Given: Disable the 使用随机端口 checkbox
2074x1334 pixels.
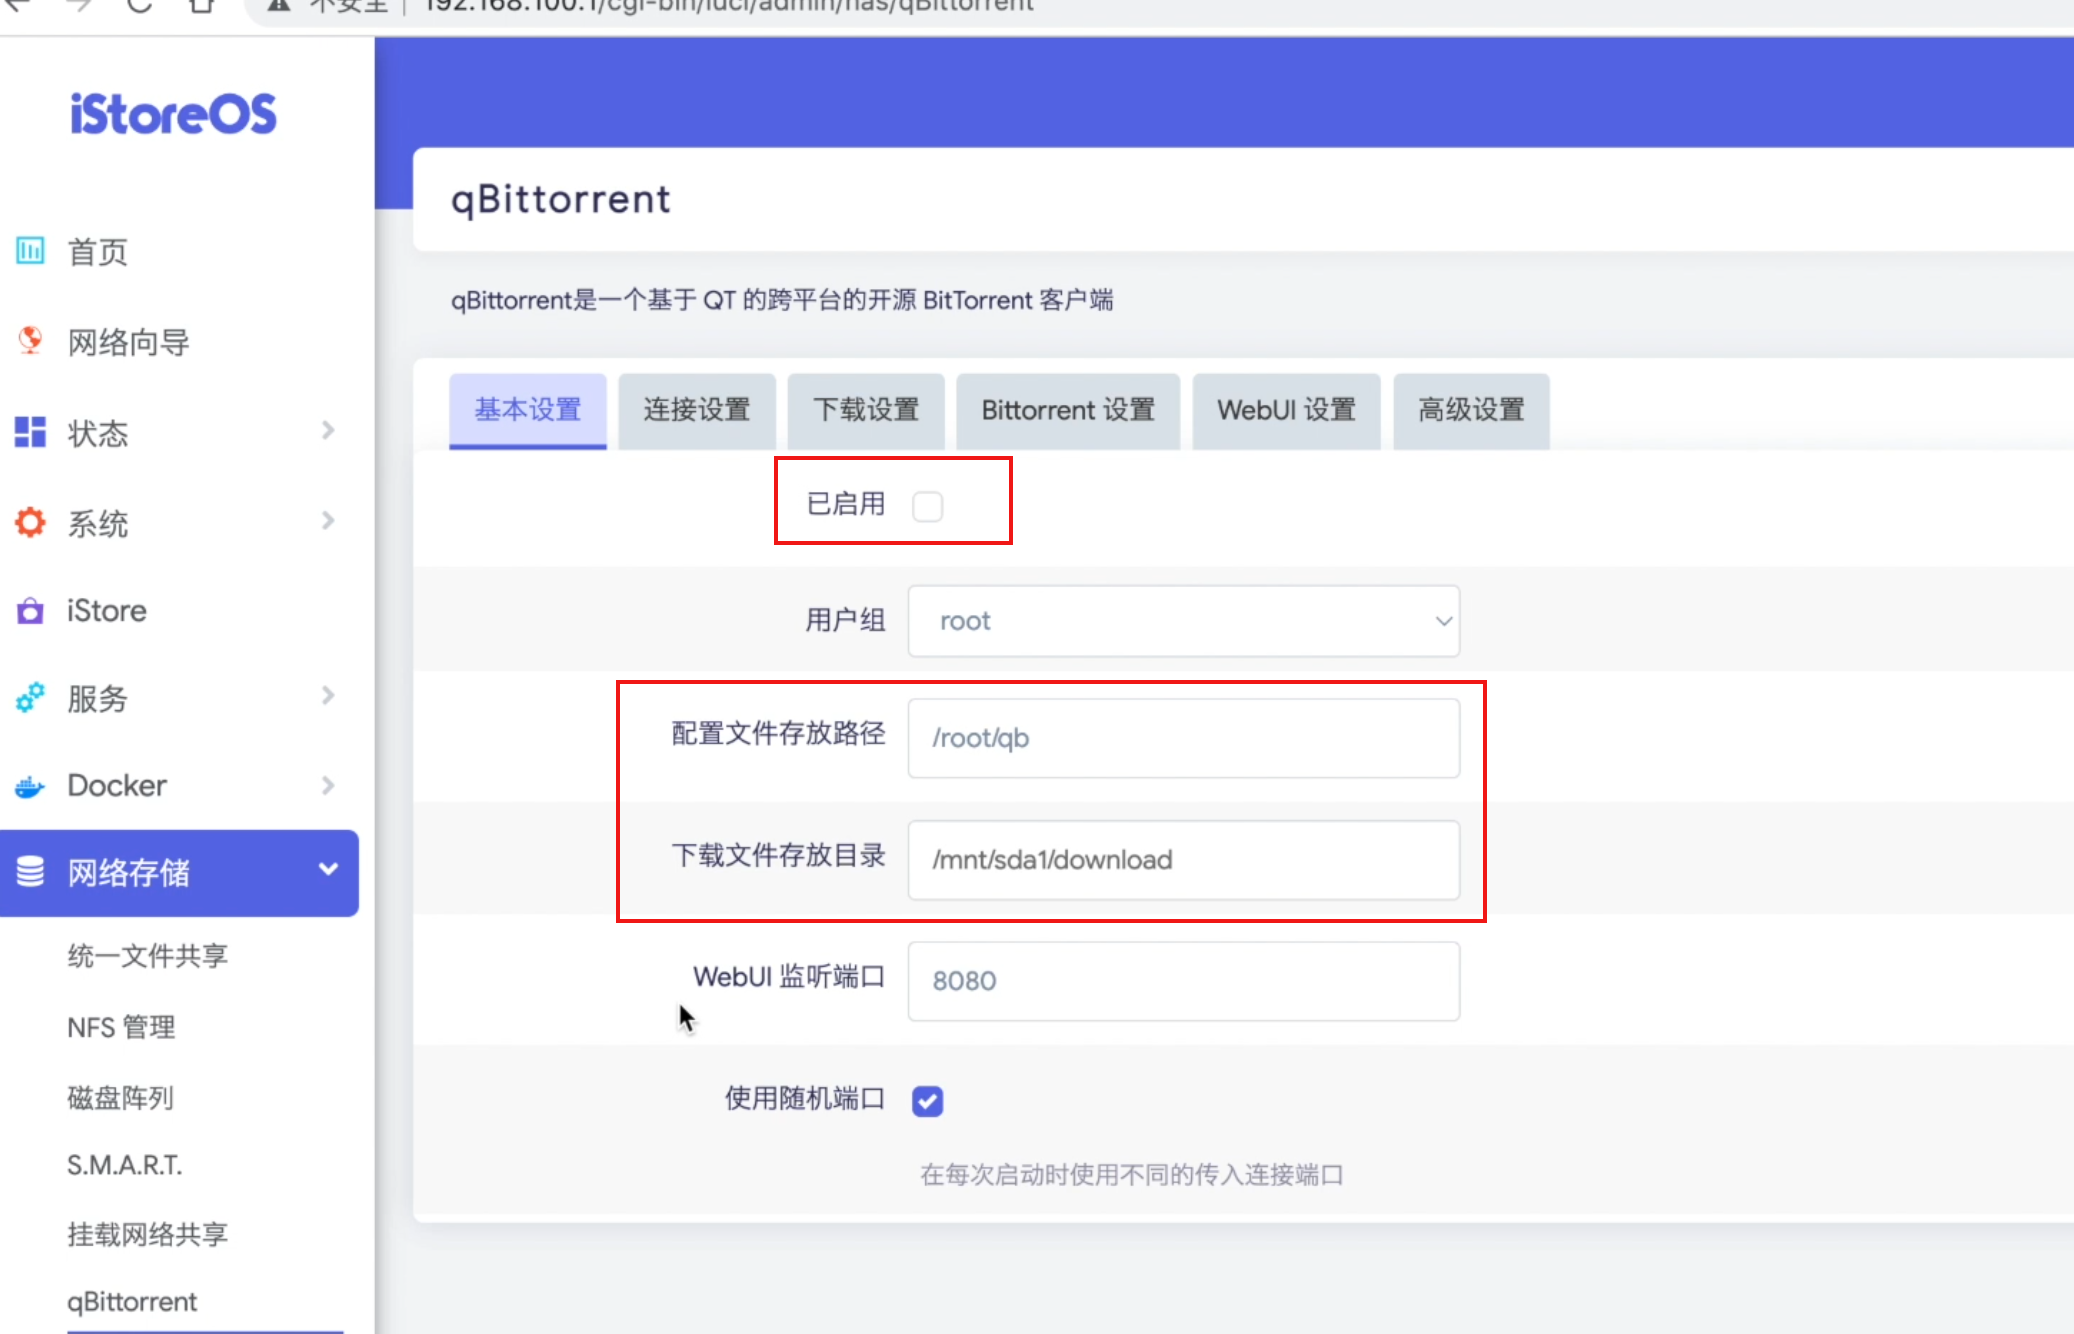Looking at the screenshot, I should [927, 1100].
